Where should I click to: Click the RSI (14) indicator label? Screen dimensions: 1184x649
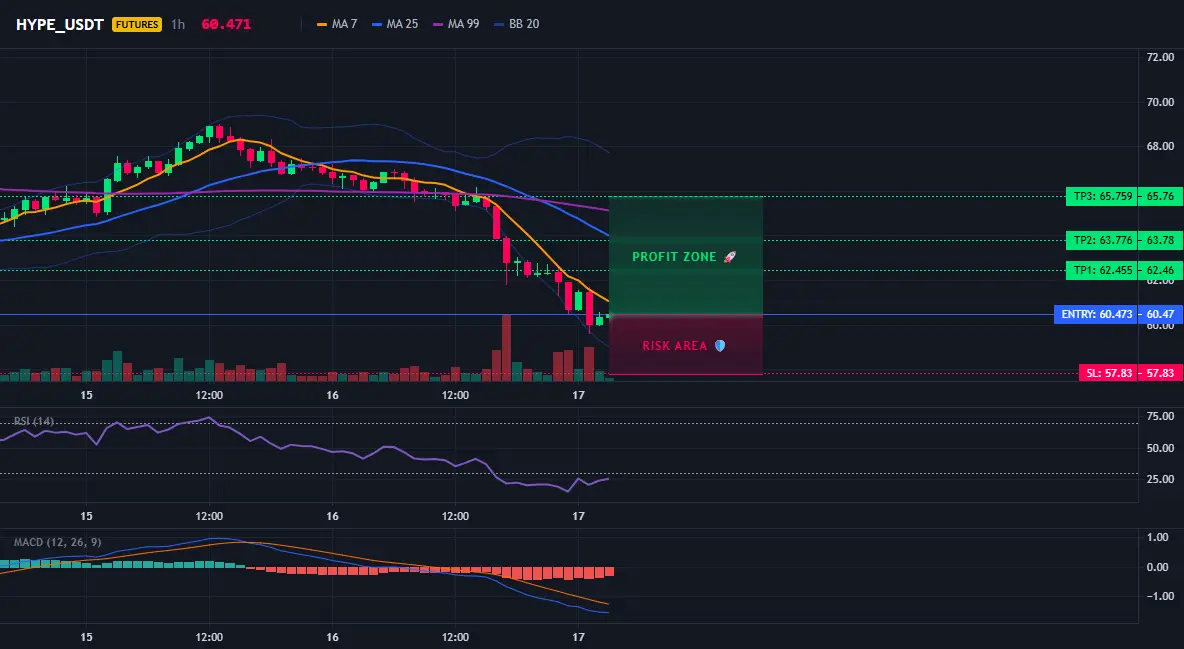(34, 421)
